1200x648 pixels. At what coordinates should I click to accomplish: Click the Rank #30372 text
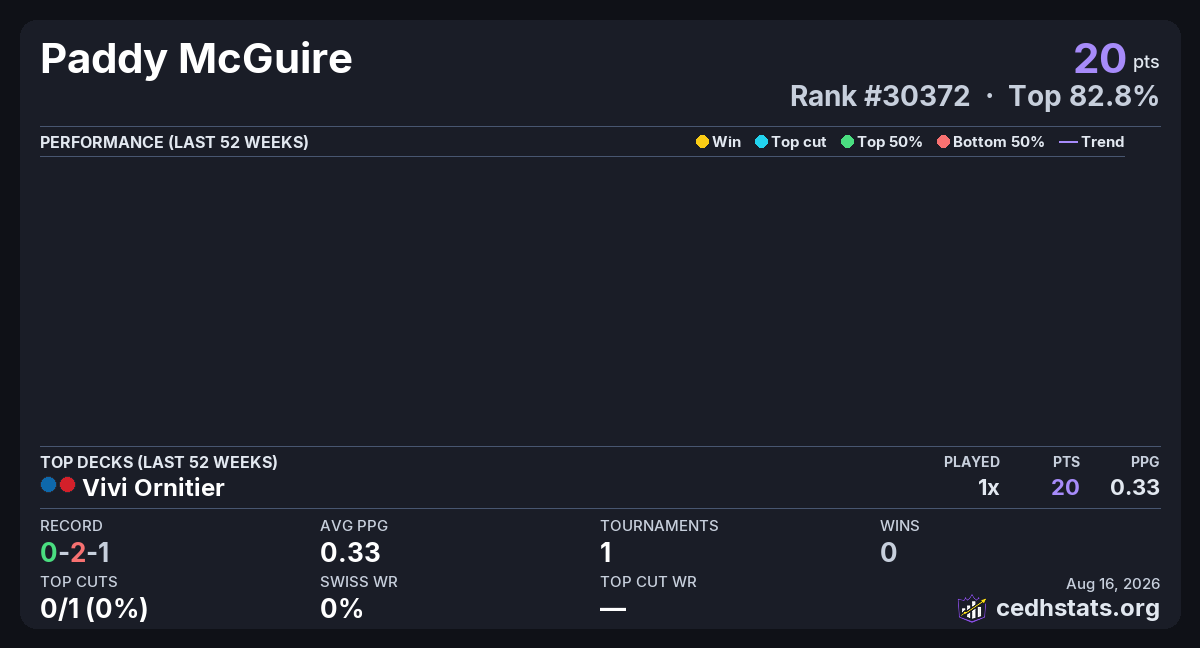[880, 96]
